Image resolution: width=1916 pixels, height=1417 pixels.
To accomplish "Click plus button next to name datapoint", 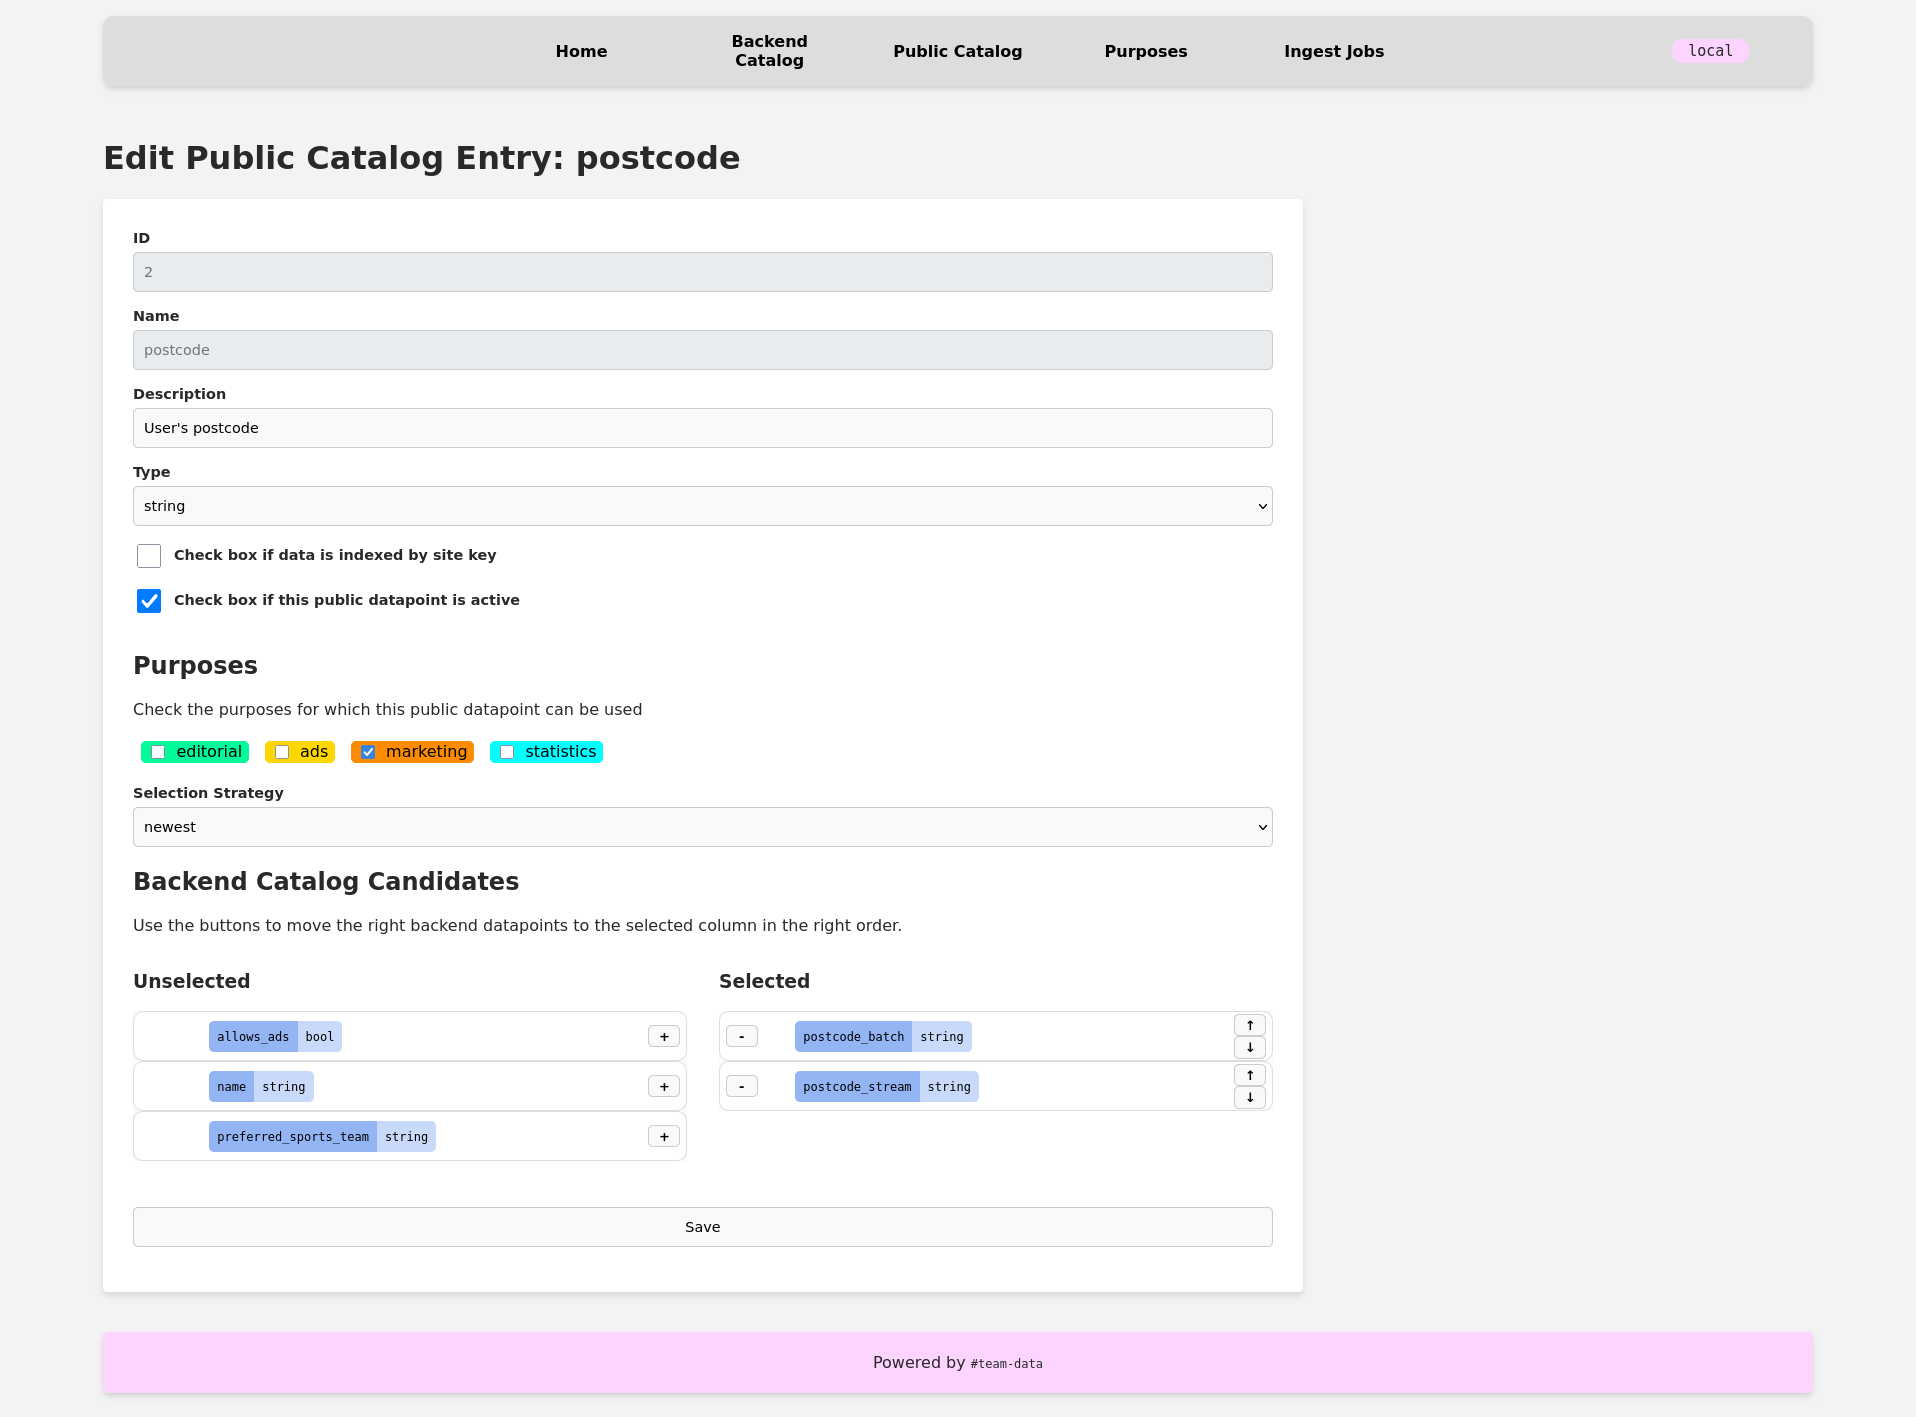I will pos(663,1086).
